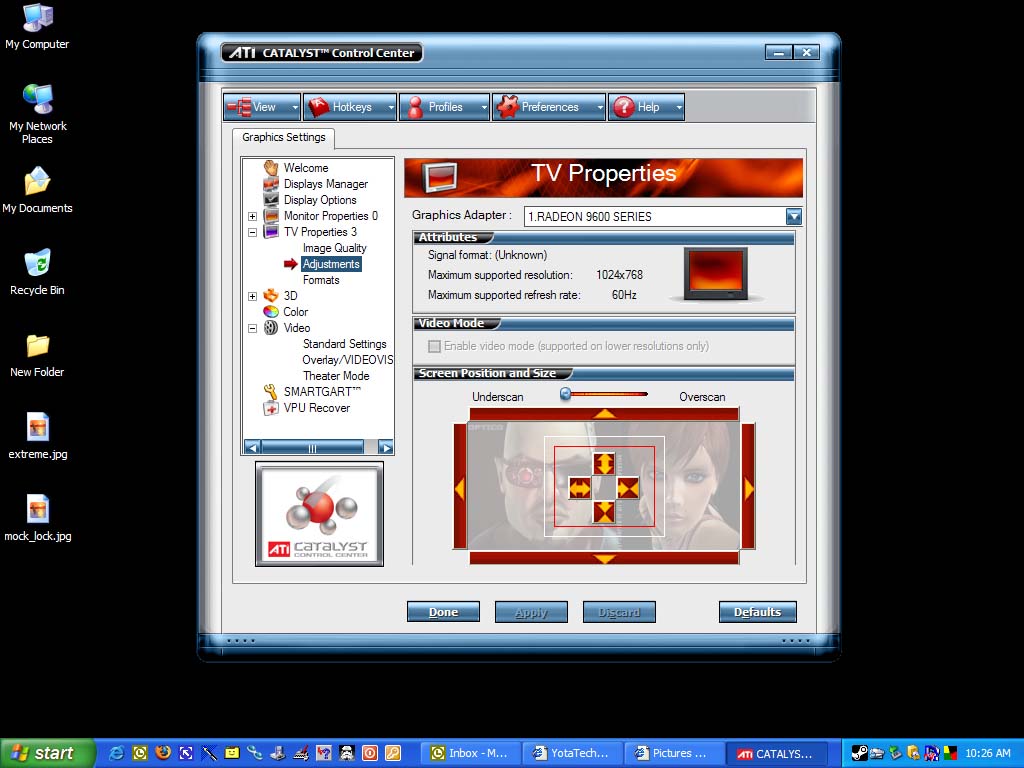Select Overlay/VIDEOVISION under Video
Viewport: 1024px width, 768px height.
coord(347,360)
